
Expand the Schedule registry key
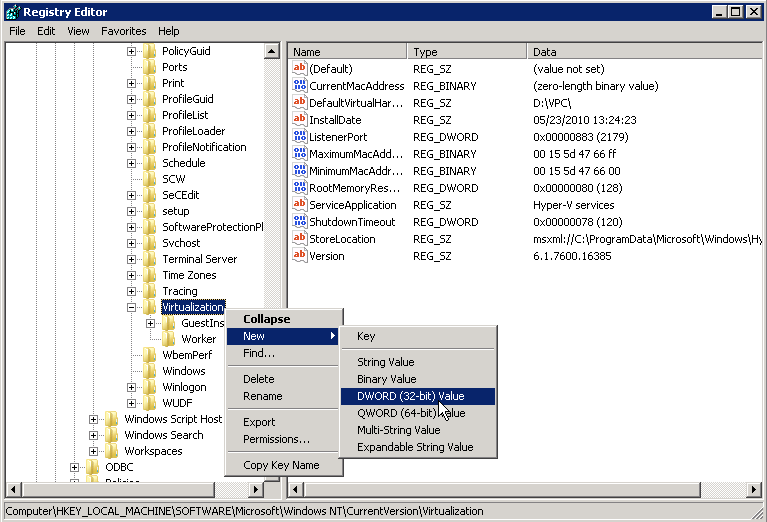click(132, 163)
